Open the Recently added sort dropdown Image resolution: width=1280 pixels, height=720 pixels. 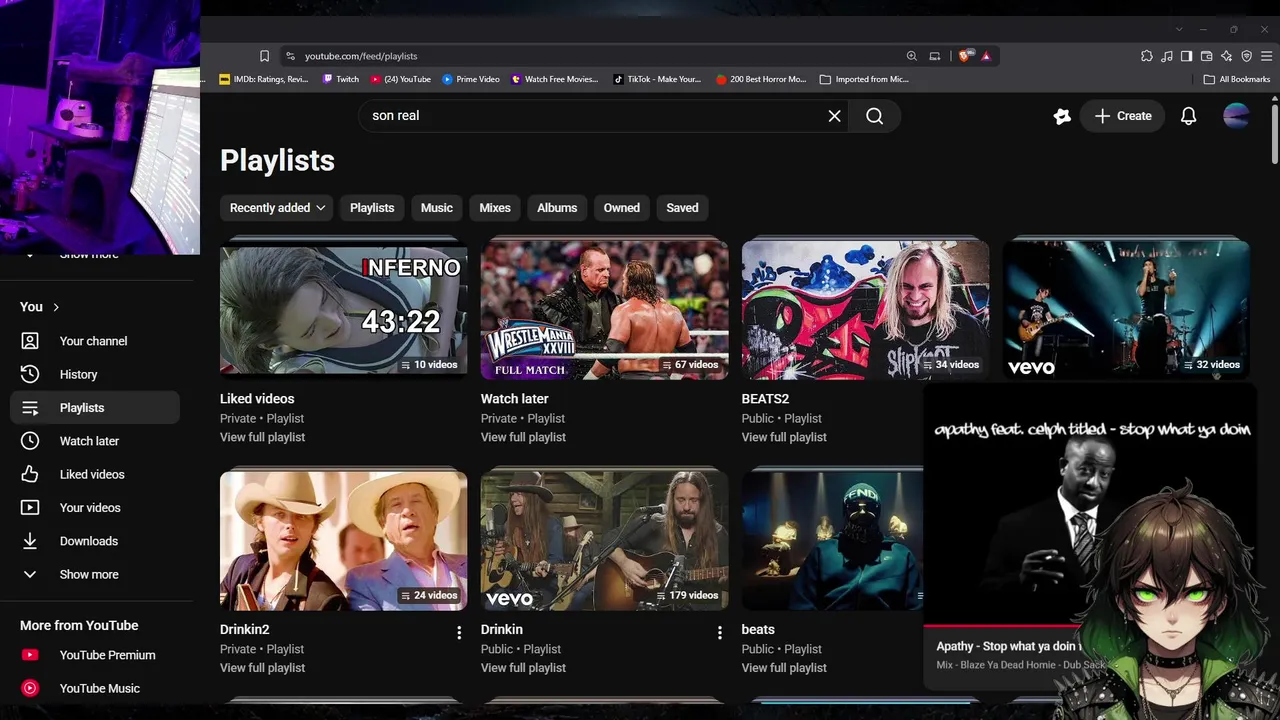[278, 208]
